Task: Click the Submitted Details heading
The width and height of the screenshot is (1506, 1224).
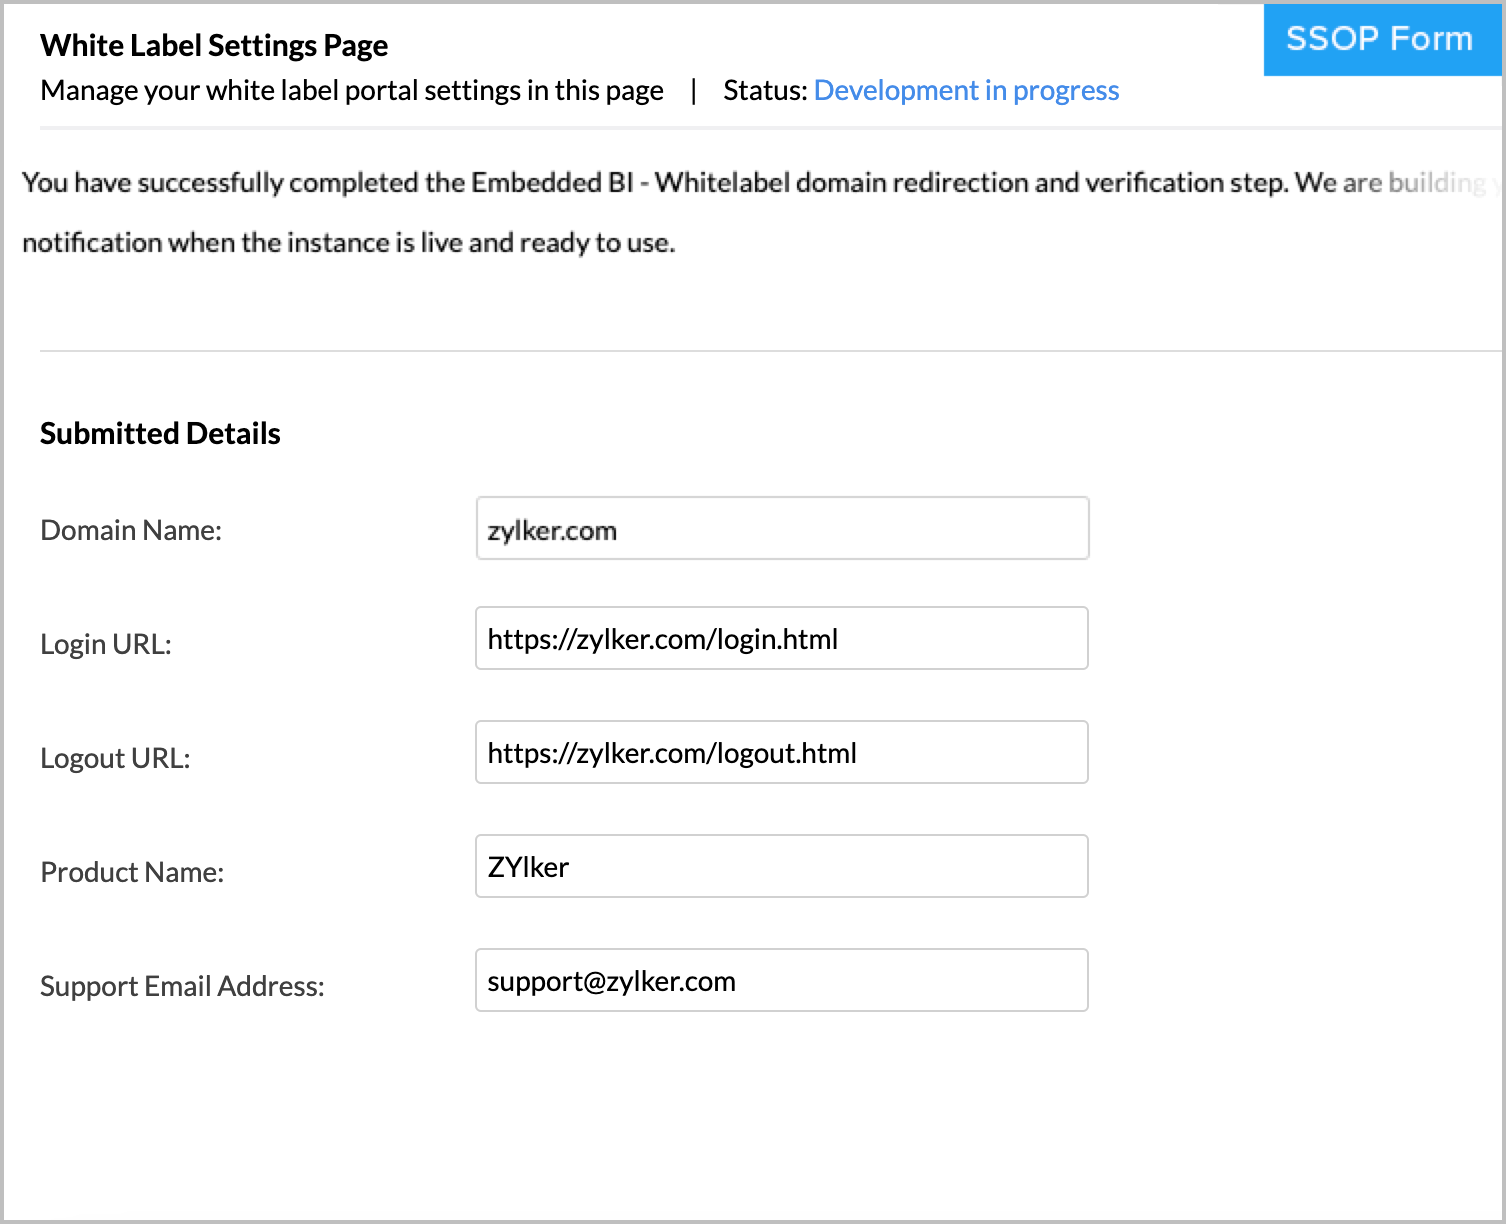Action: pyautogui.click(x=160, y=433)
